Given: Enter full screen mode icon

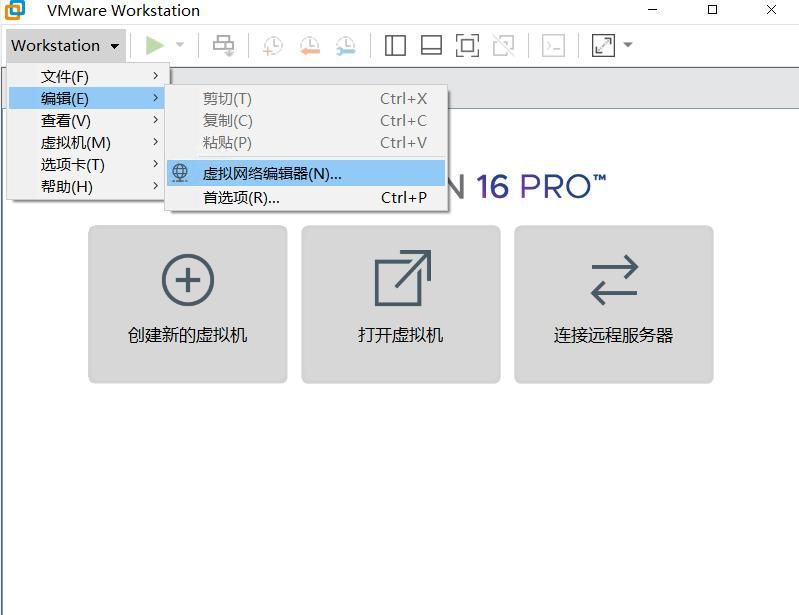Looking at the screenshot, I should pyautogui.click(x=467, y=45).
